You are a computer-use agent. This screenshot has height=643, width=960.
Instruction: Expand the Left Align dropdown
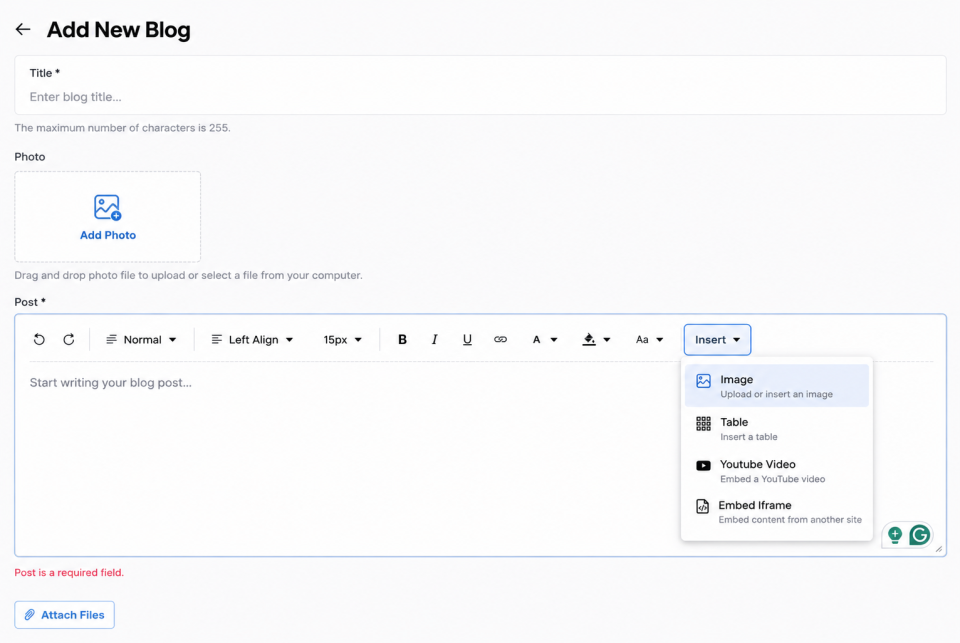click(252, 339)
